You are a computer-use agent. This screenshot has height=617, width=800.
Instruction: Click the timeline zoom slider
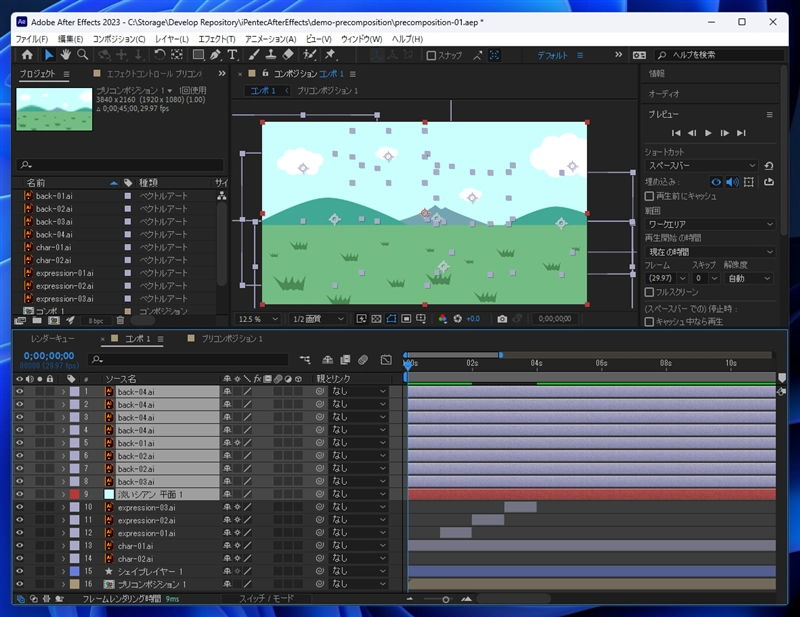coord(446,599)
